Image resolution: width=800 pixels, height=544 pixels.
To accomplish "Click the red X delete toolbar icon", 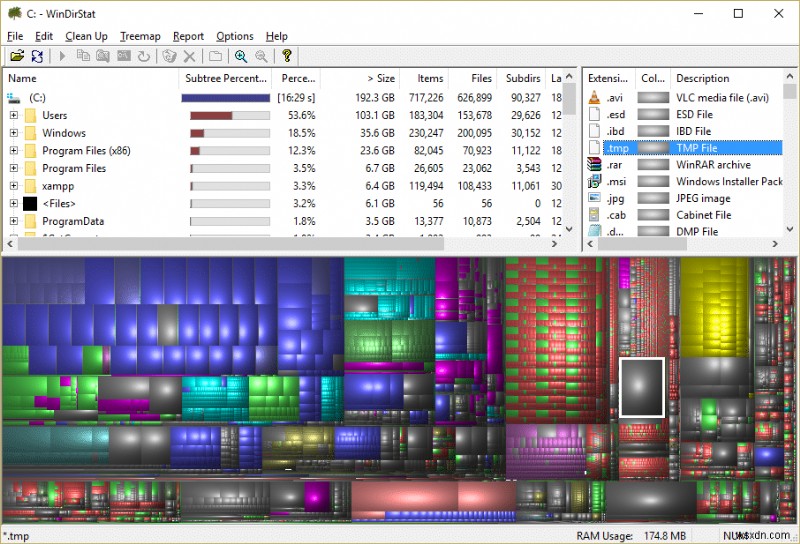I will 189,57.
